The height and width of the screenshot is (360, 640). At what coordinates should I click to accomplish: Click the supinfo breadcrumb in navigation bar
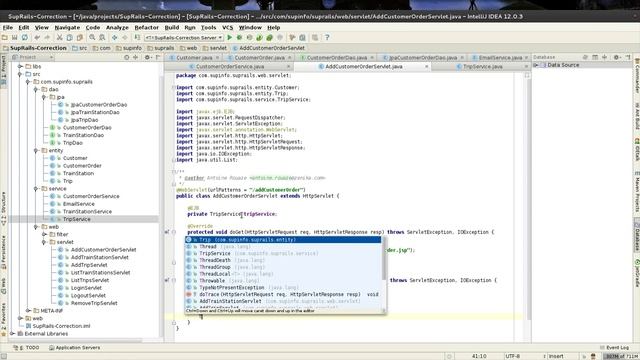click(129, 48)
